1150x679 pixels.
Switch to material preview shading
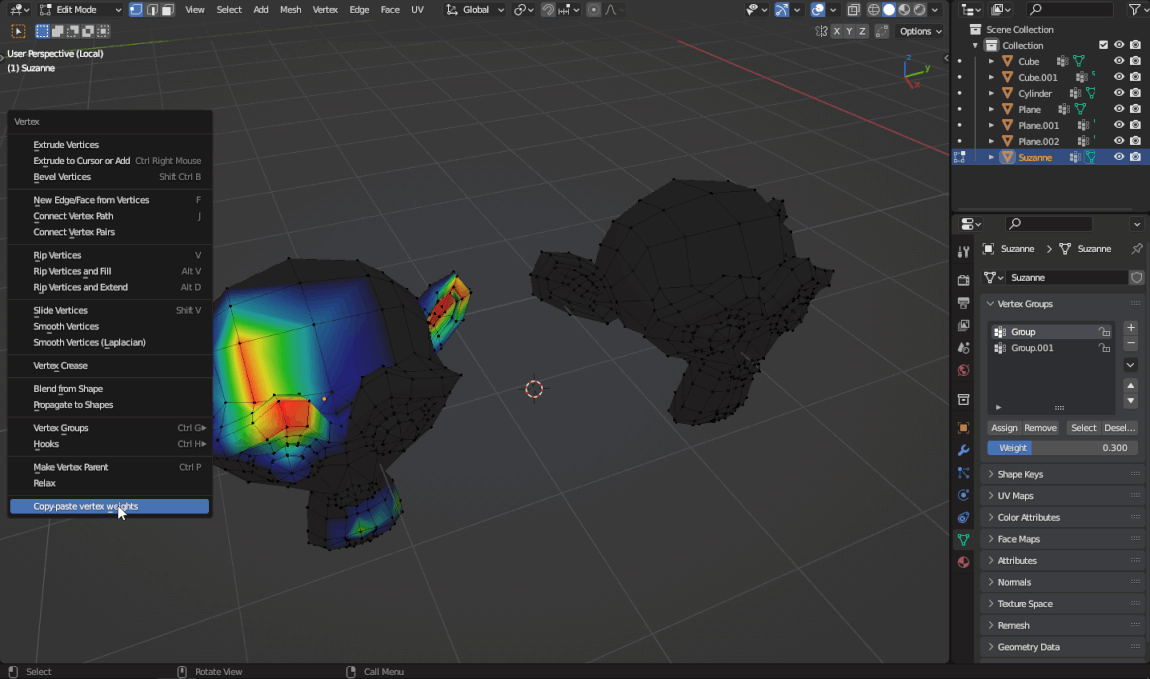[x=904, y=10]
